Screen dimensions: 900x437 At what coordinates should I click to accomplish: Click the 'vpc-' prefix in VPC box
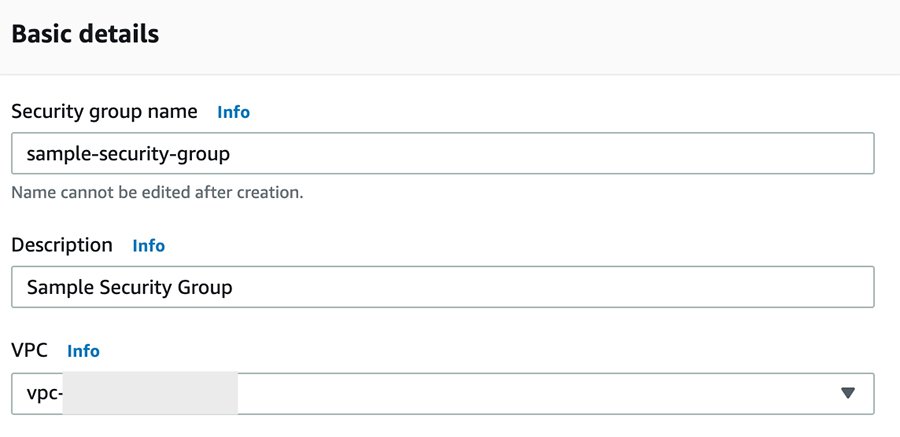(x=43, y=394)
